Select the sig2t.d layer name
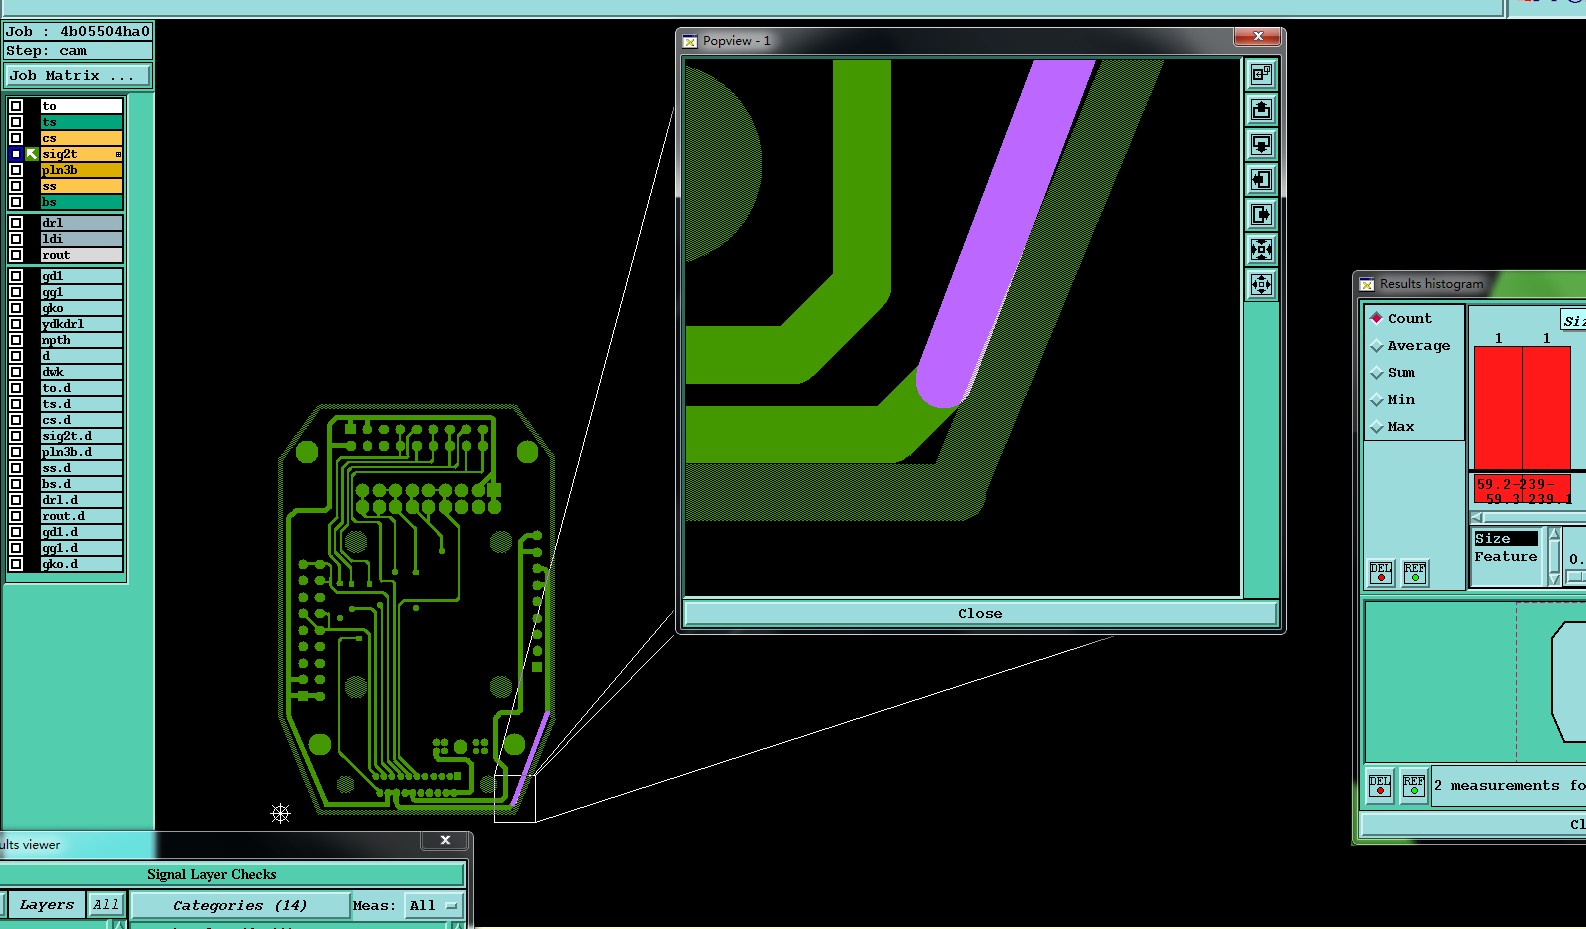 pos(81,436)
